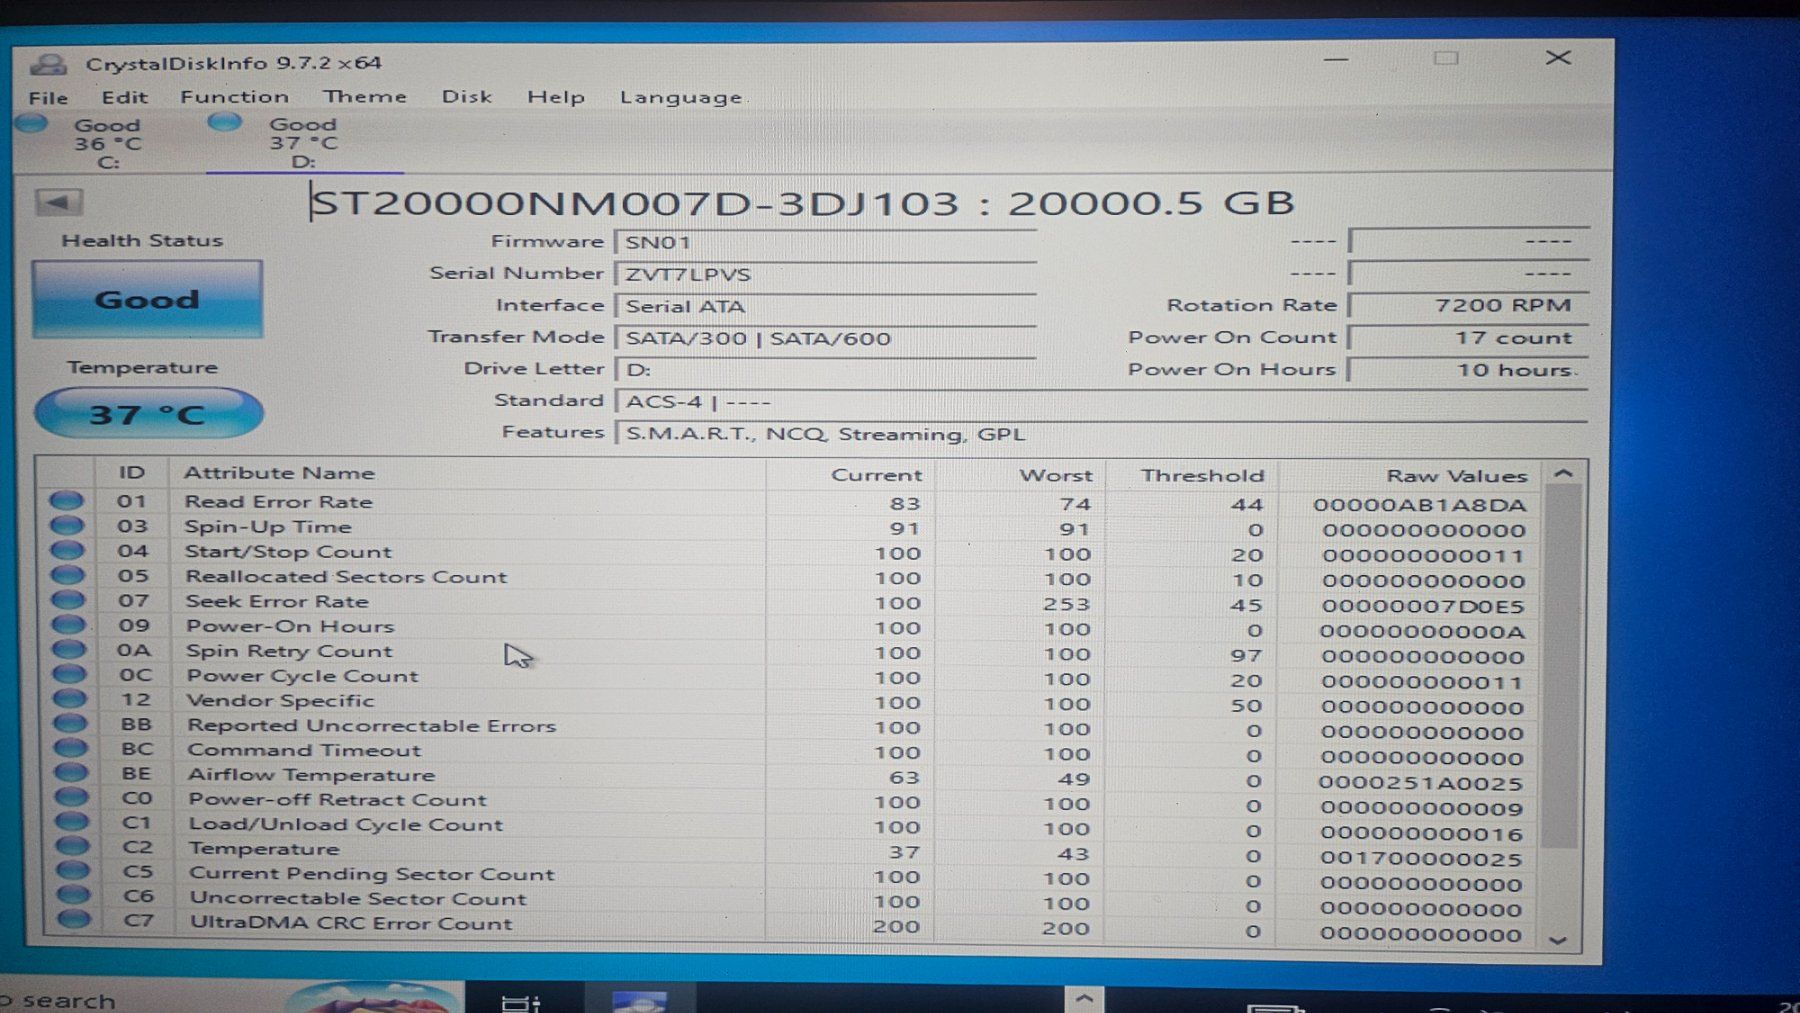Click the Power On Count 17 count field
The image size is (1800, 1013).
(x=1467, y=338)
